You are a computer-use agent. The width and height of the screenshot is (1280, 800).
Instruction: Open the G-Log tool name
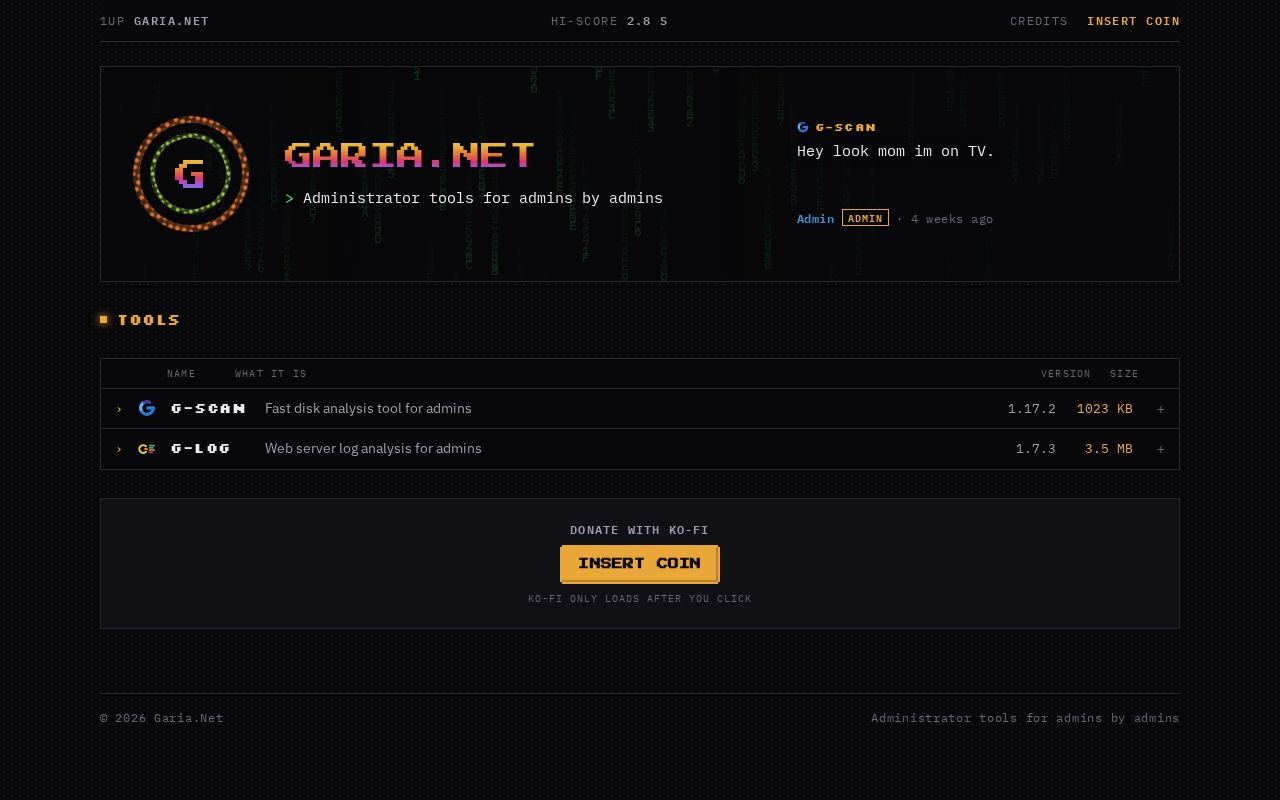point(201,448)
